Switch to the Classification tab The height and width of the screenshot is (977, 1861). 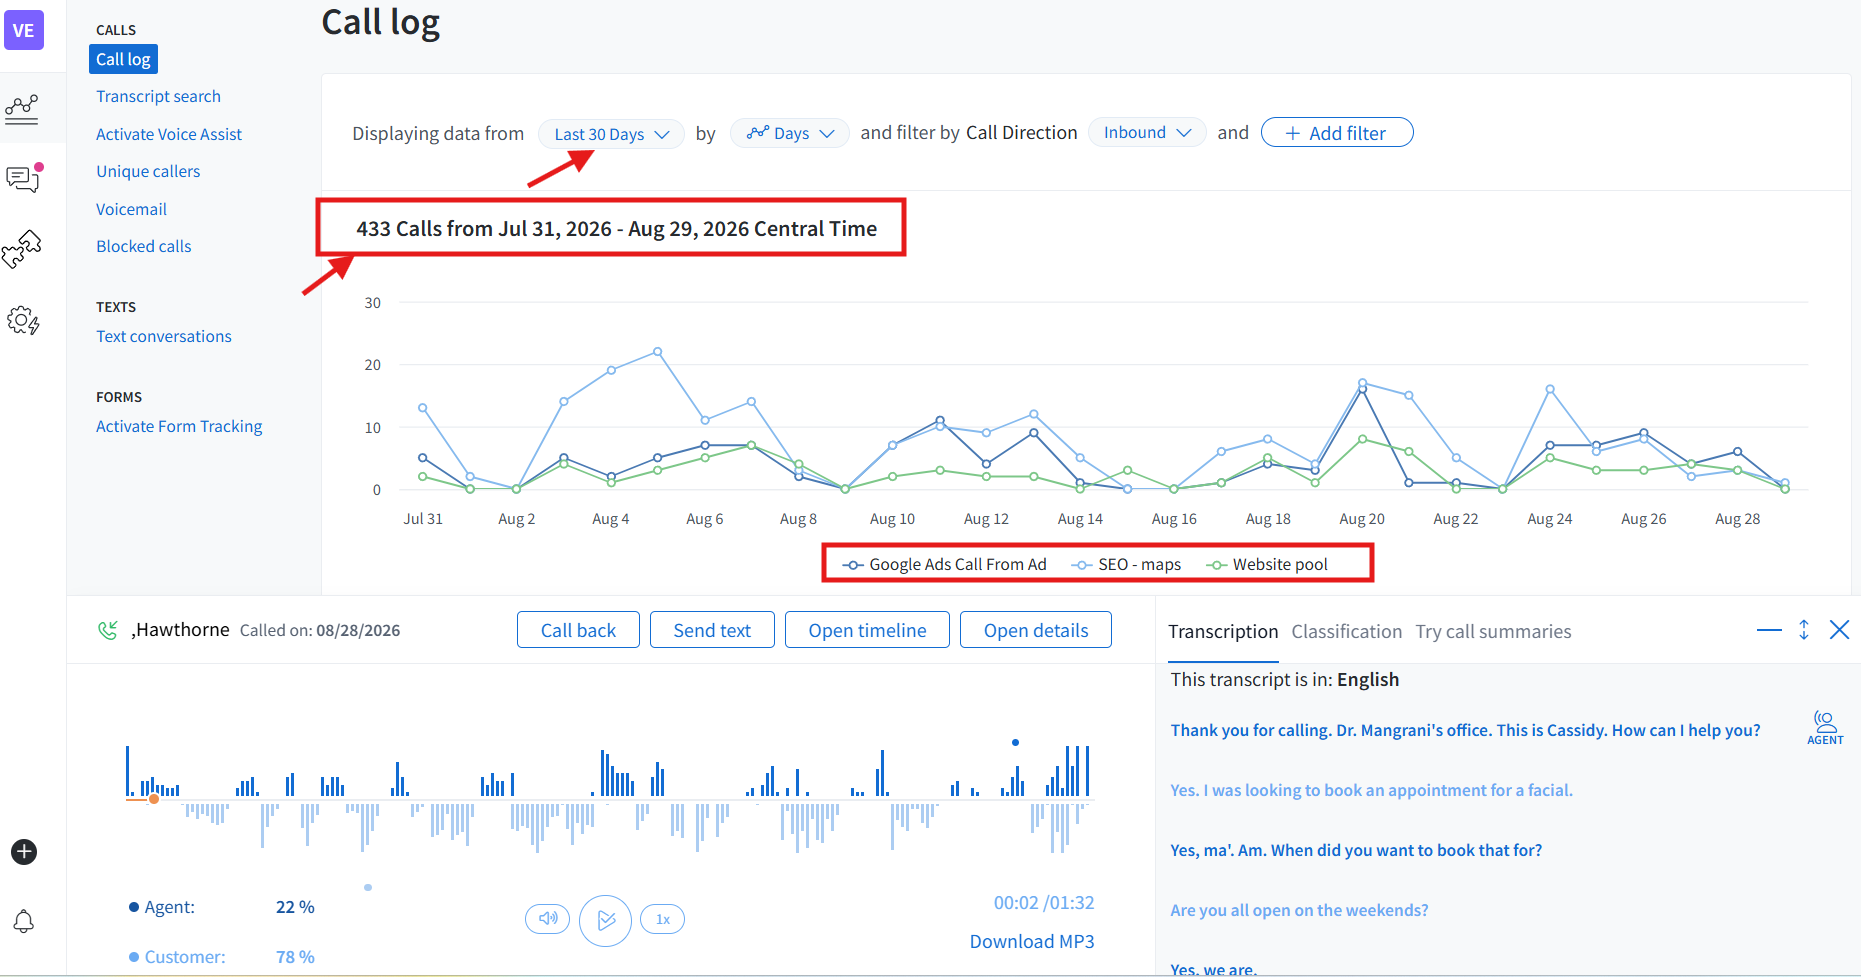[1346, 632]
